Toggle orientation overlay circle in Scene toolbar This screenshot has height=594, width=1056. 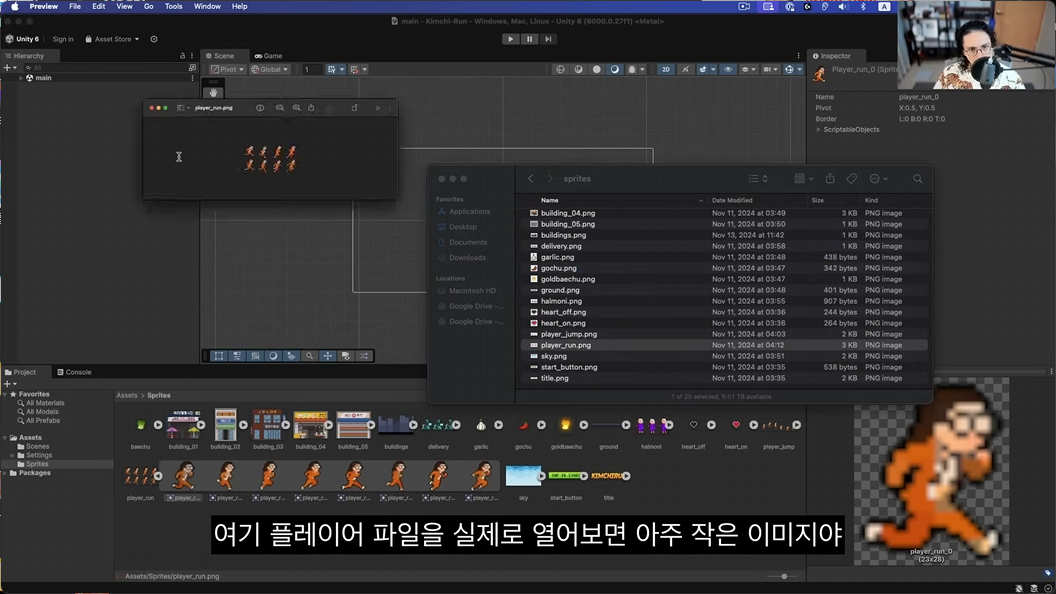coord(273,356)
